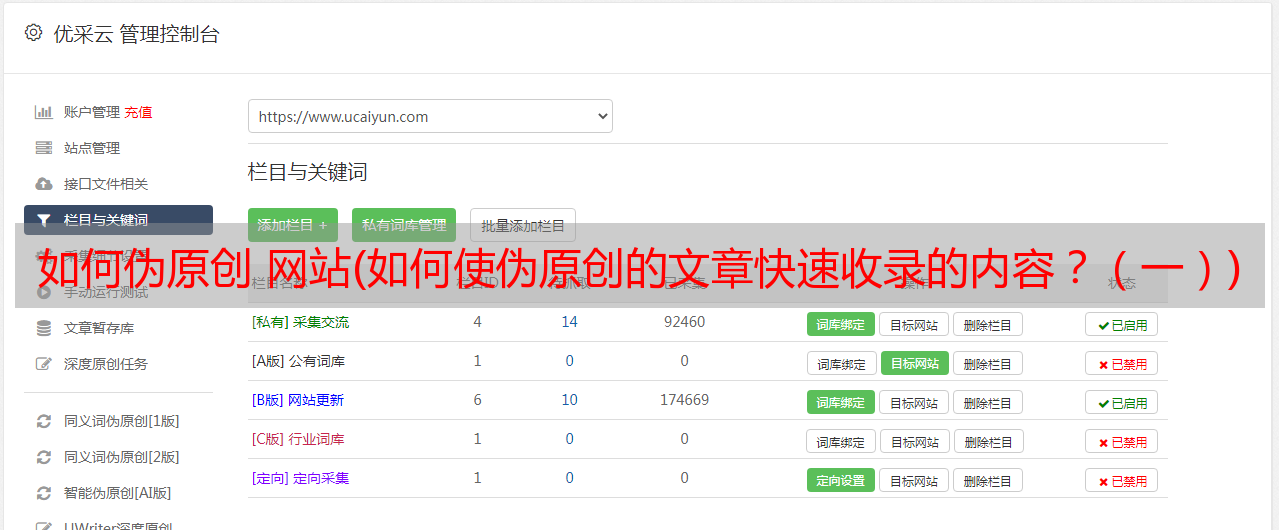Screen dimensions: 1279x530
Task: Click 删除栏目 in the 网站更新 row
Action: 987,402
